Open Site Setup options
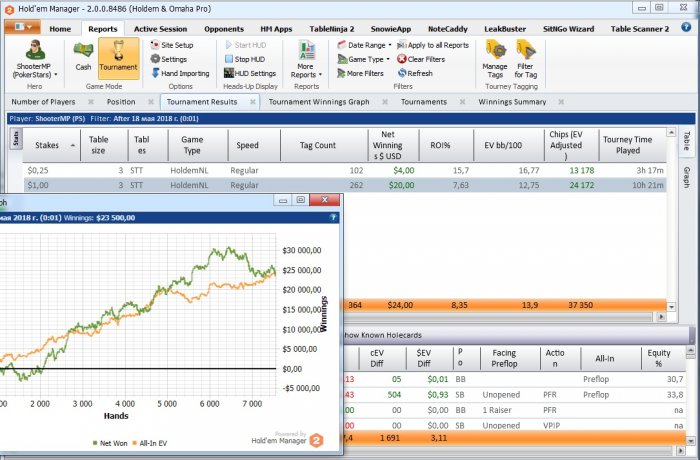Screen dimensions: 700x460 tap(172, 45)
